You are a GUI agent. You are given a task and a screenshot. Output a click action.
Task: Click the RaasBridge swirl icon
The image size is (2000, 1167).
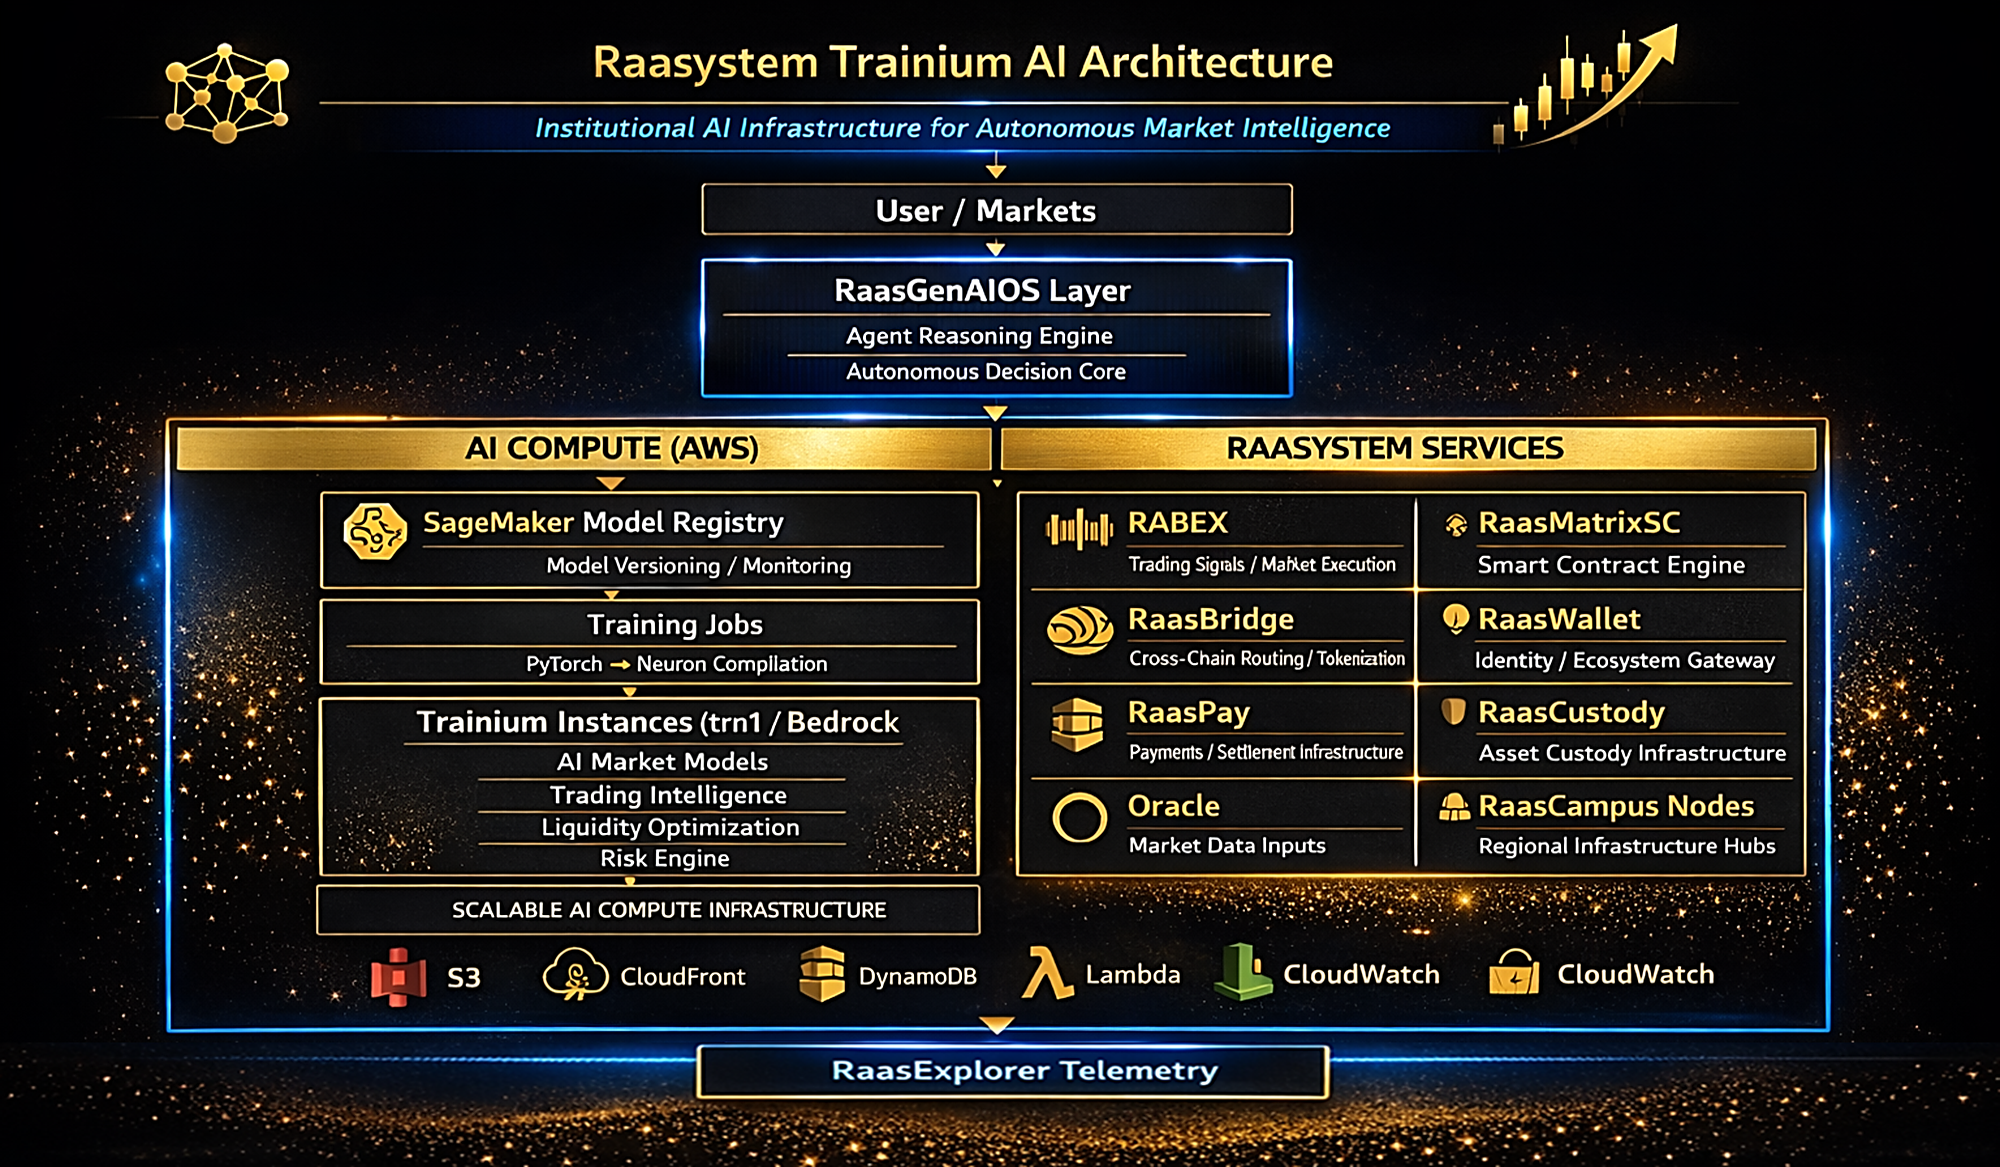coord(1079,630)
